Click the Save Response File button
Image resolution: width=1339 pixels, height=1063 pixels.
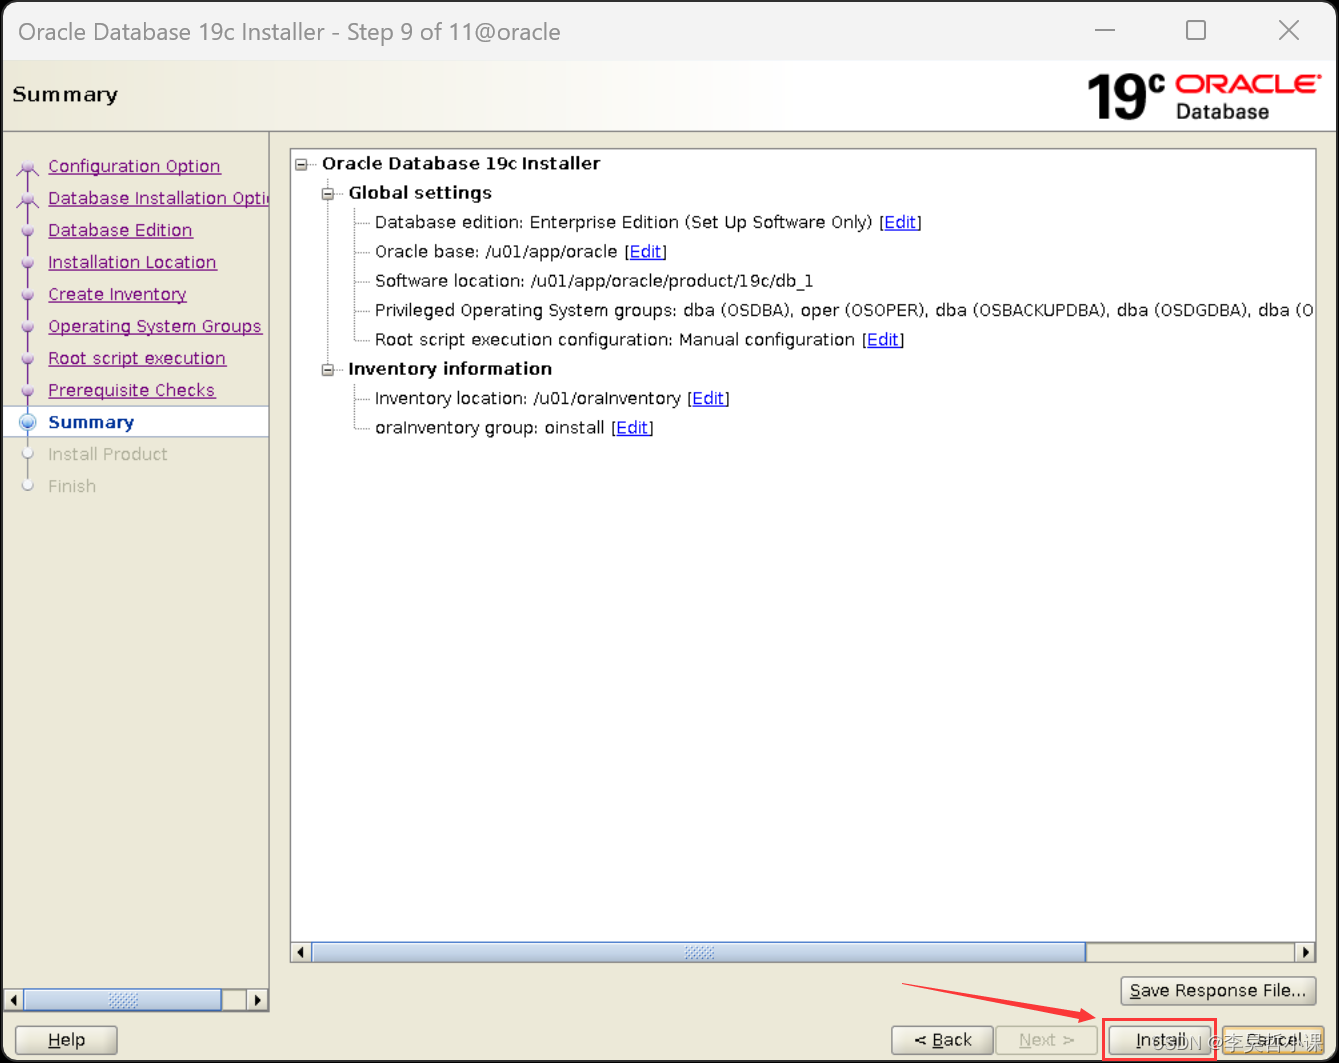[1218, 991]
